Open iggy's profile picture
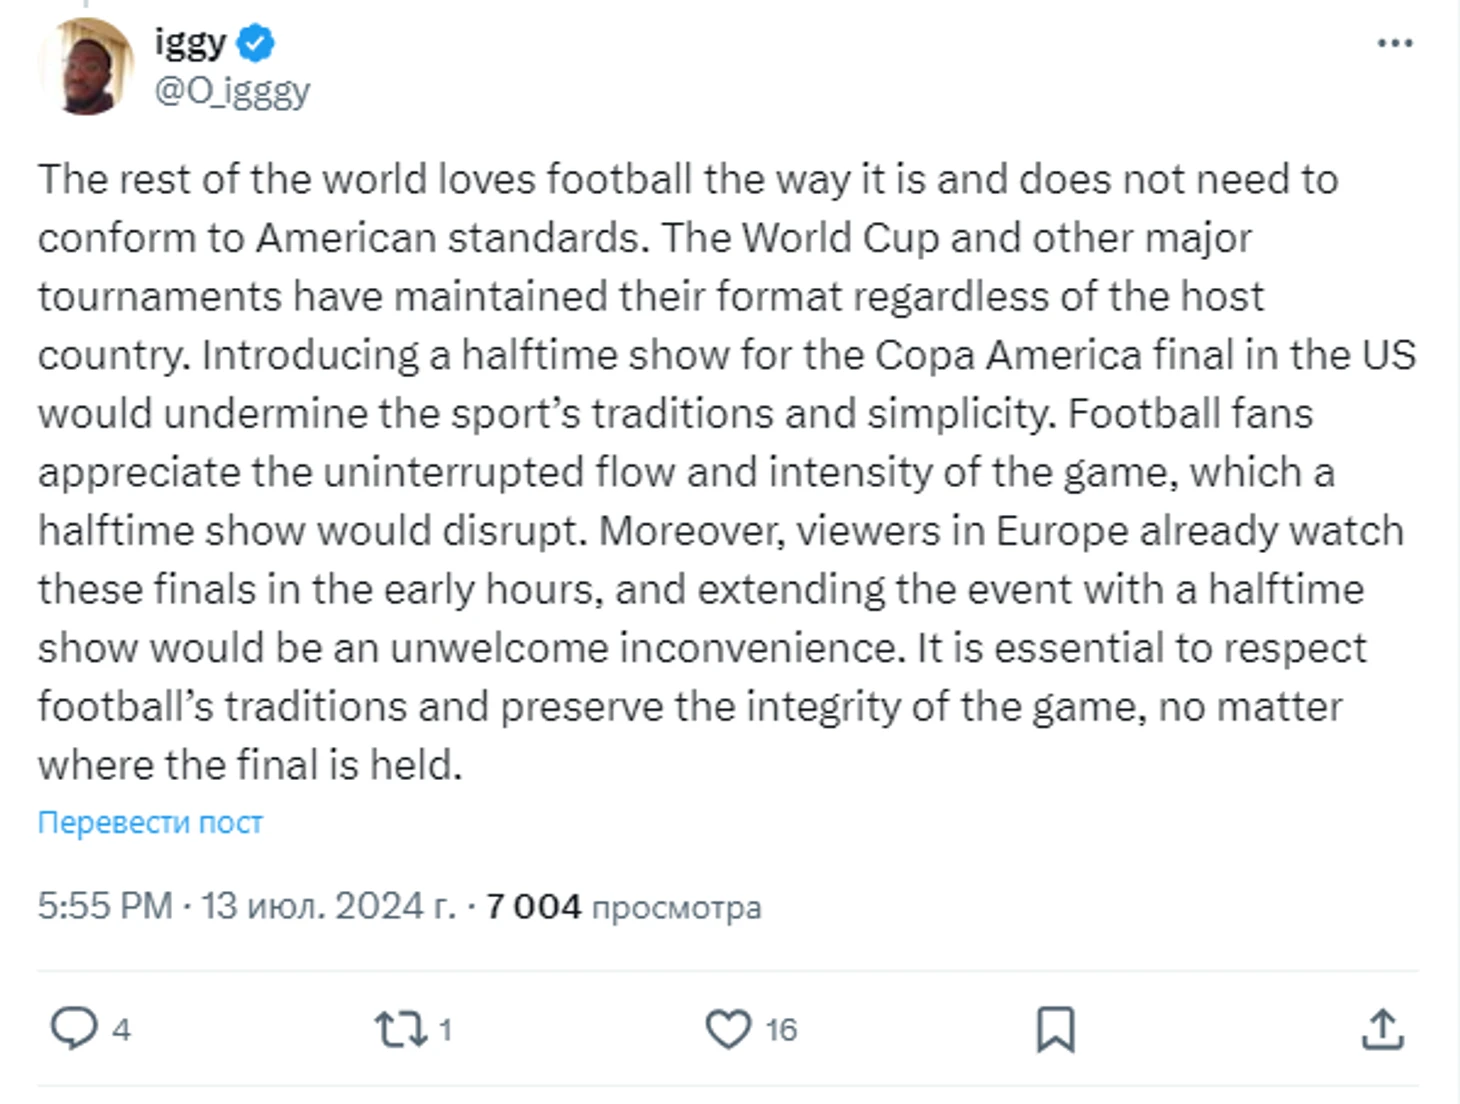The height and width of the screenshot is (1104, 1460). pos(86,67)
